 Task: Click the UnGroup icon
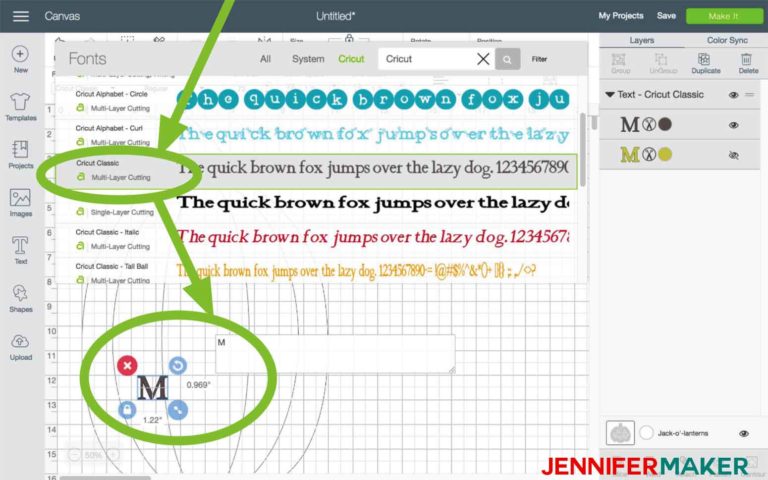click(662, 64)
